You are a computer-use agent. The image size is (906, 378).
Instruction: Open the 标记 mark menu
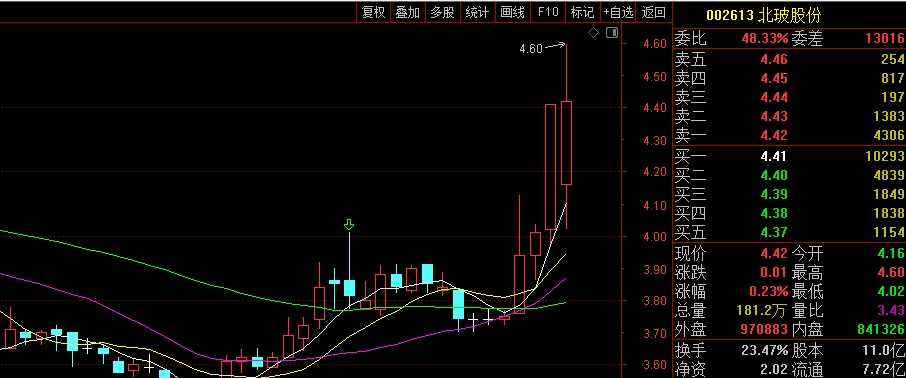pos(582,12)
